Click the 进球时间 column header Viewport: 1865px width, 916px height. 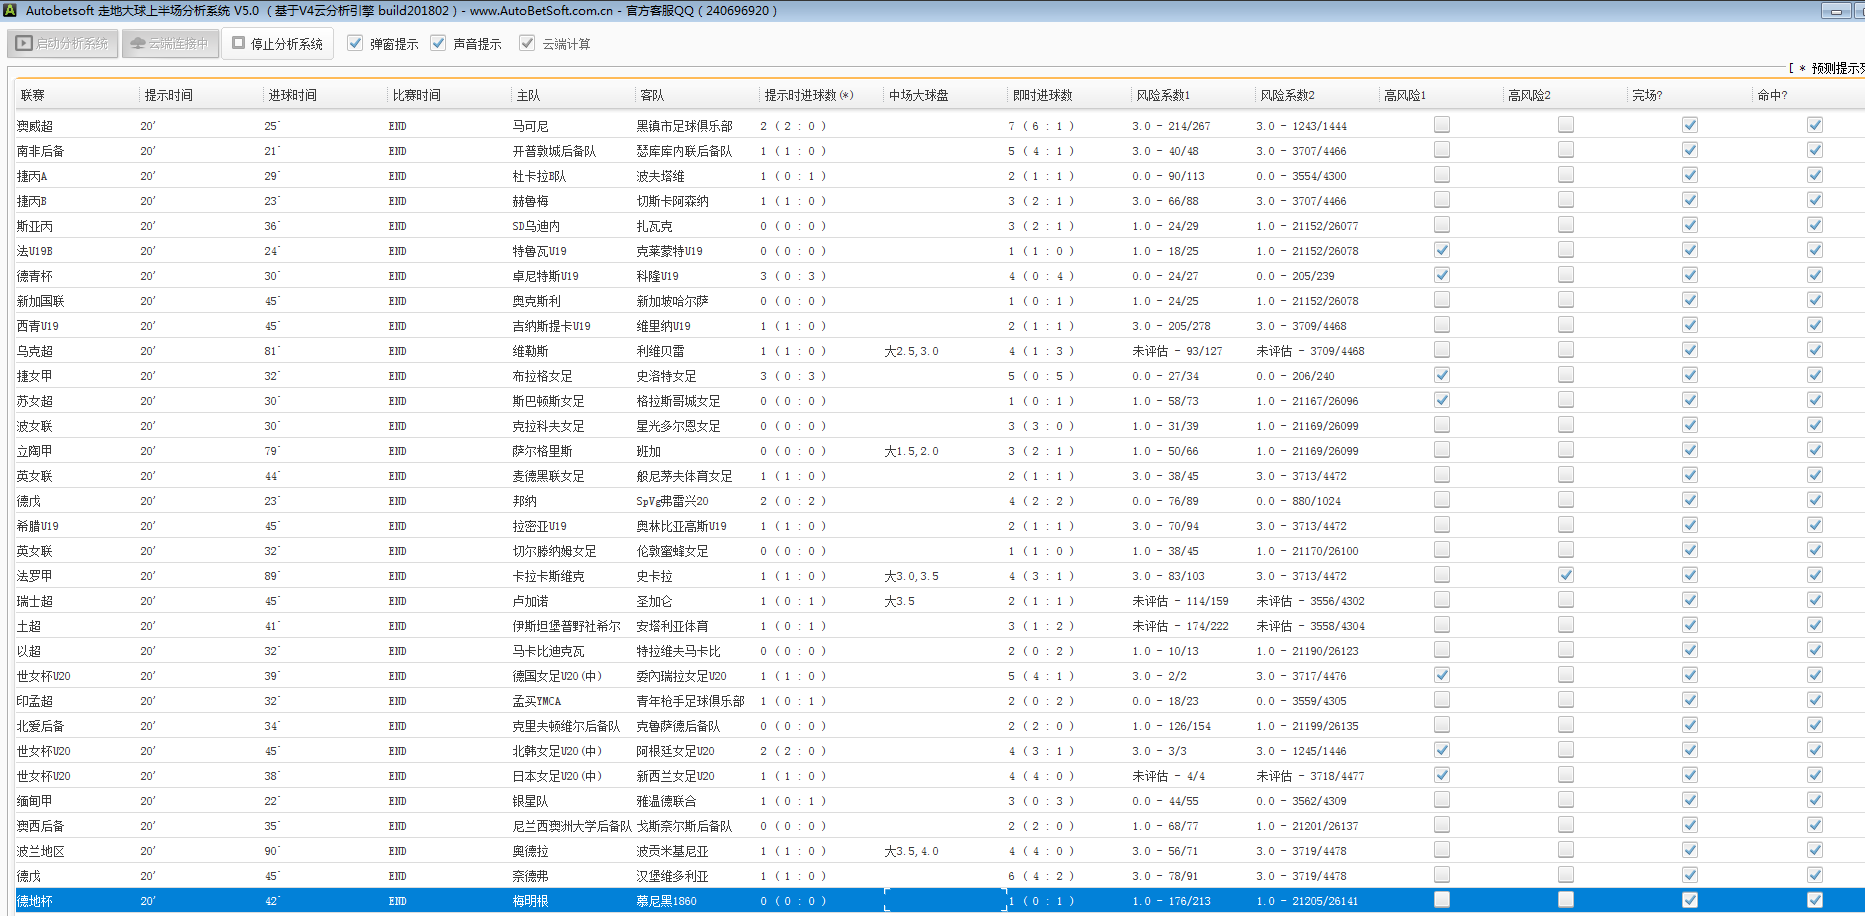click(x=292, y=96)
